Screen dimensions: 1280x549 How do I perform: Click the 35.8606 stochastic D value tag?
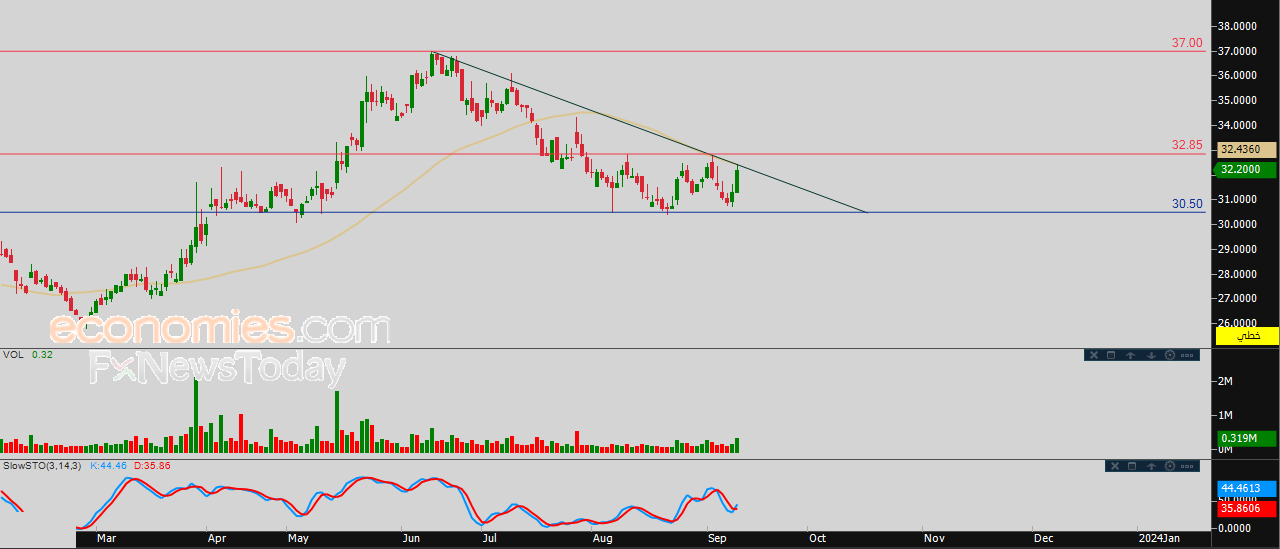click(1246, 508)
